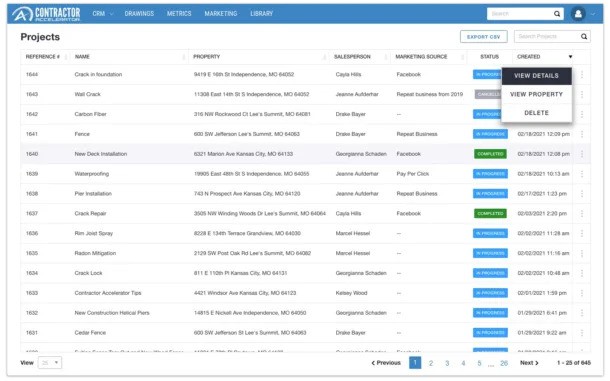The width and height of the screenshot is (610, 381).
Task: Open the View rows-per-page dropdown
Action: point(50,363)
